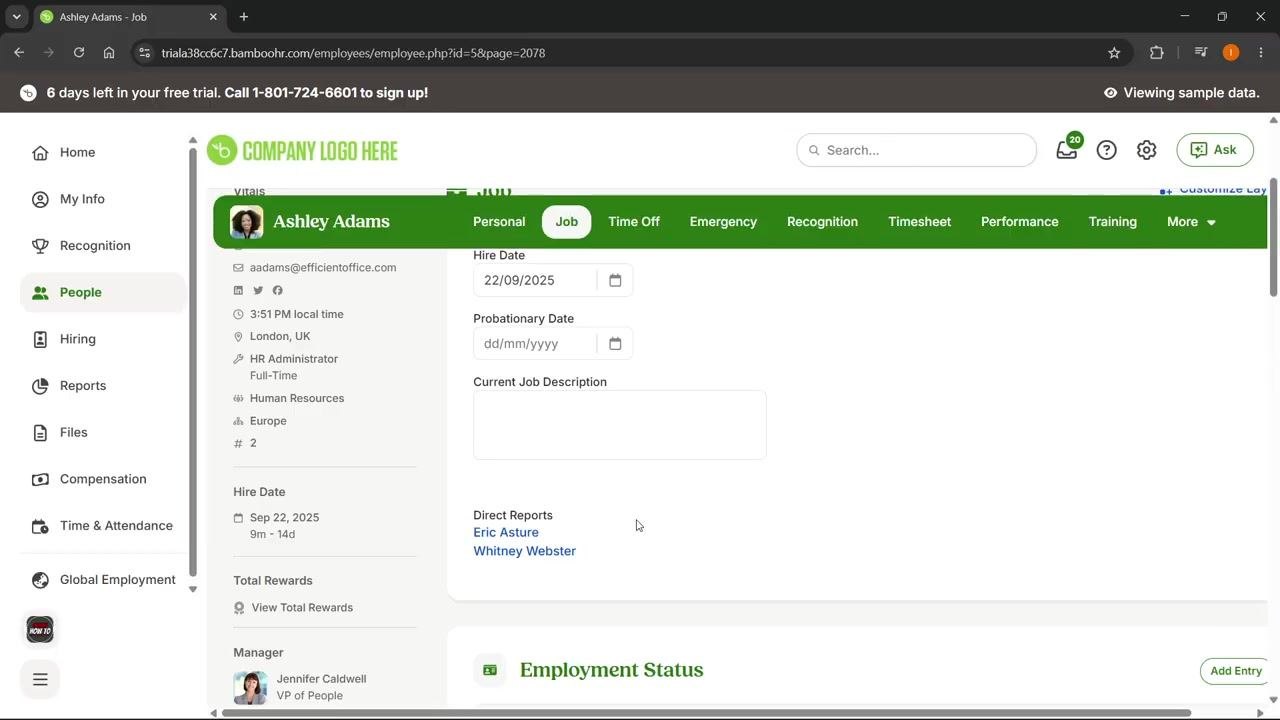Open the Timesheet tab

point(919,222)
